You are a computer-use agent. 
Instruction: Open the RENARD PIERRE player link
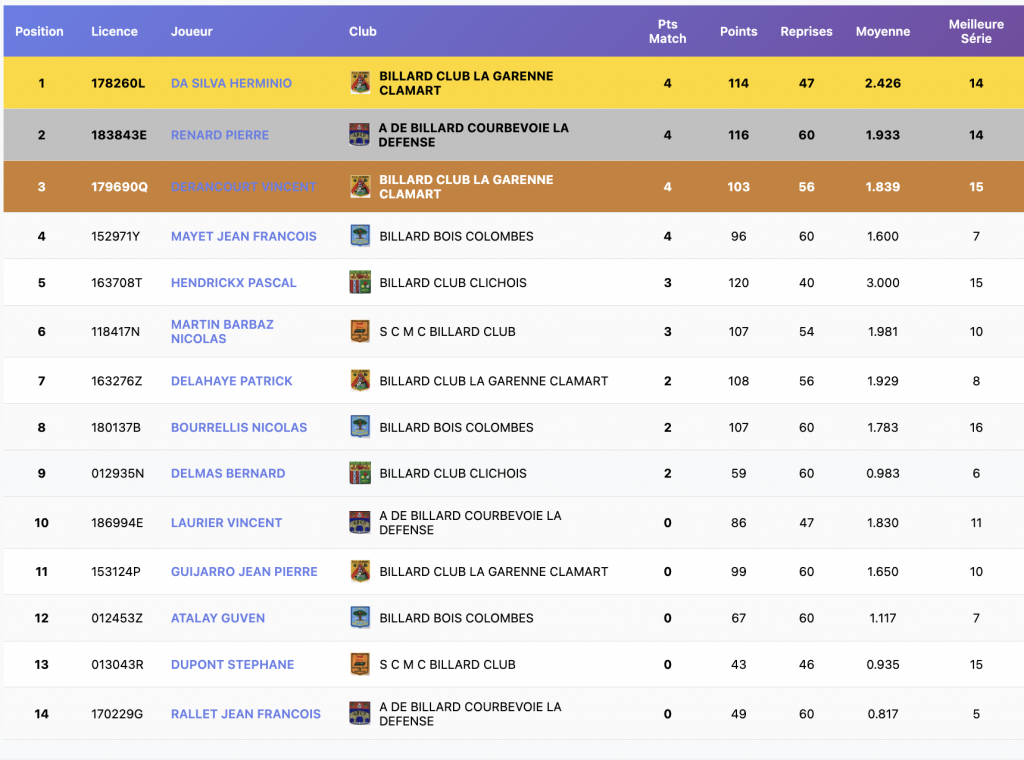(219, 135)
